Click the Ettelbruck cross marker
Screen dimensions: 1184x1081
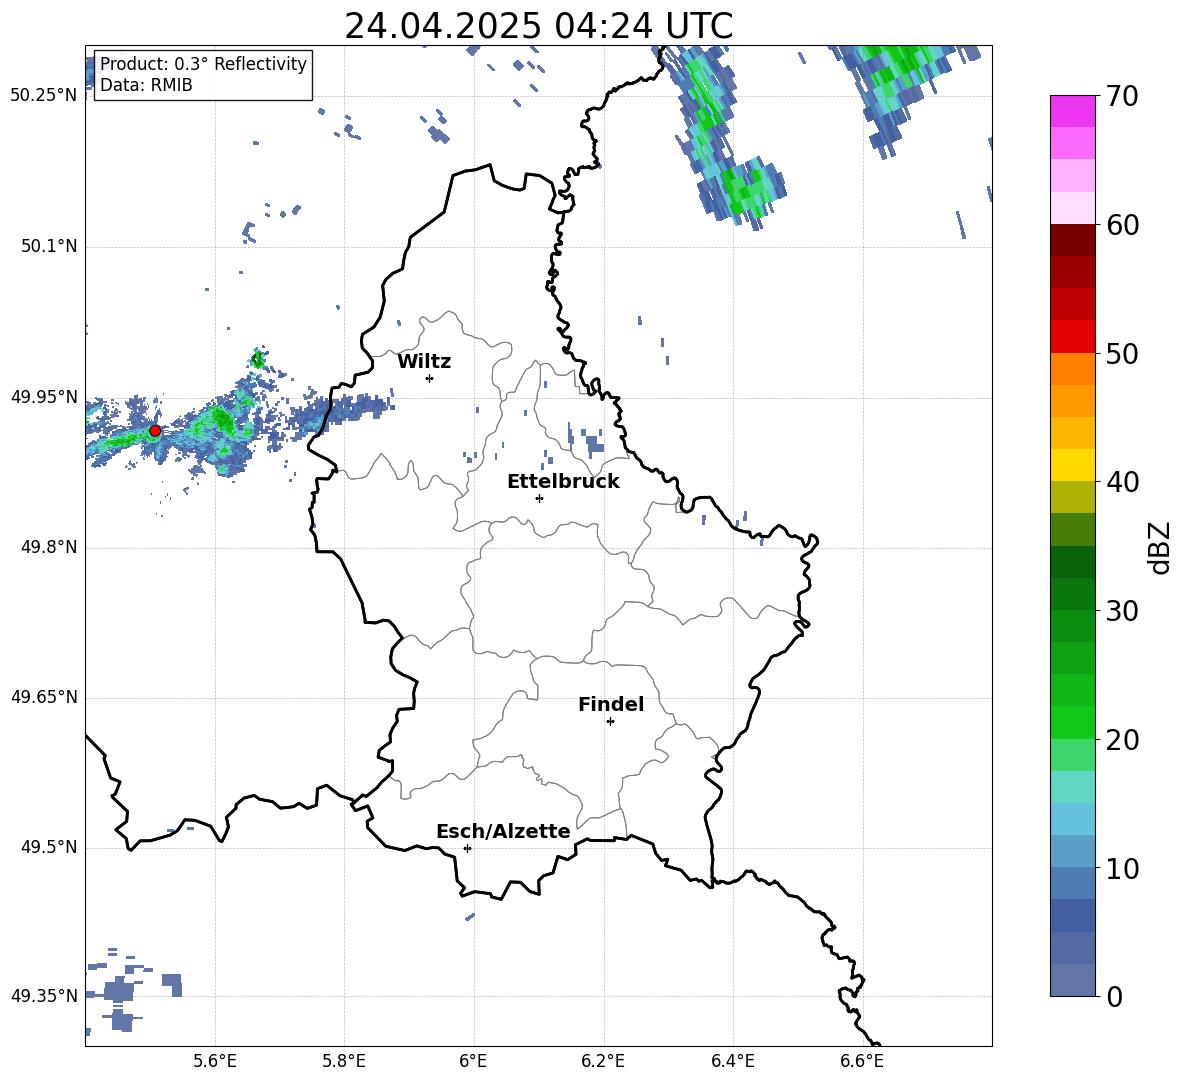click(539, 498)
